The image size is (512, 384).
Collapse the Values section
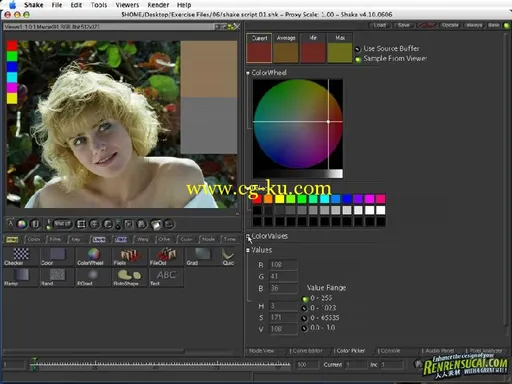(x=248, y=250)
